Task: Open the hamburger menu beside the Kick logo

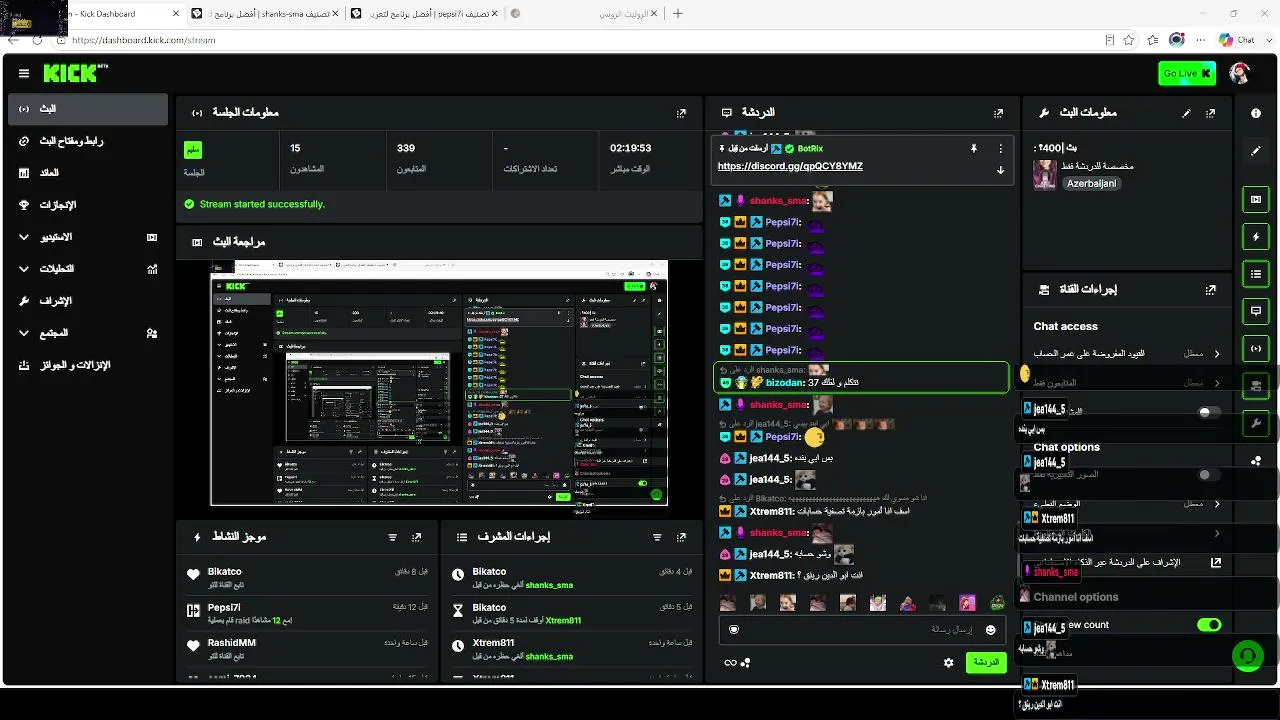Action: pyautogui.click(x=24, y=73)
